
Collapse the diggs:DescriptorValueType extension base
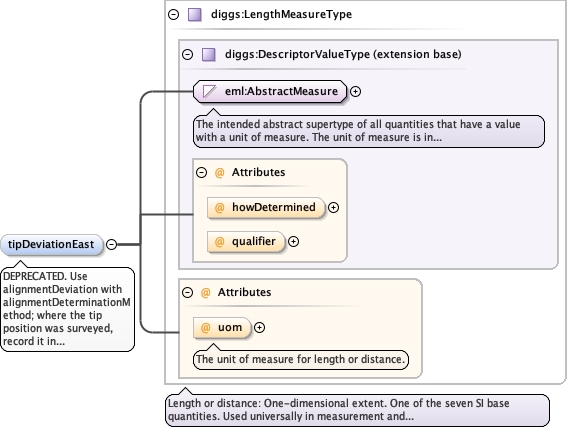pos(188,55)
